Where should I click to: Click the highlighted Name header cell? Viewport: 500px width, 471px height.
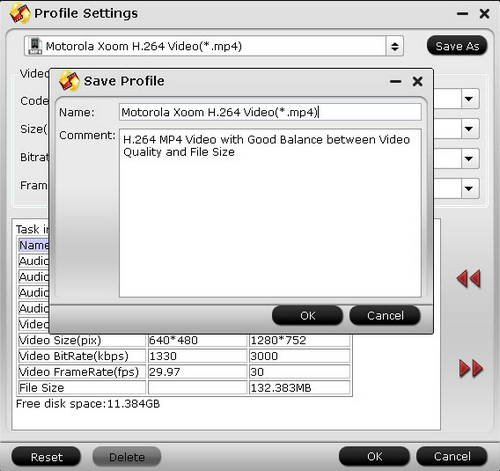pos(34,245)
